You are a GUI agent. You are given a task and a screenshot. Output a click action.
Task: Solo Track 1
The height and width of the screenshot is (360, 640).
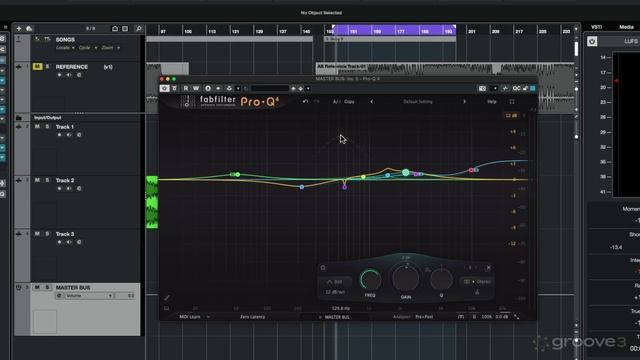coord(47,127)
